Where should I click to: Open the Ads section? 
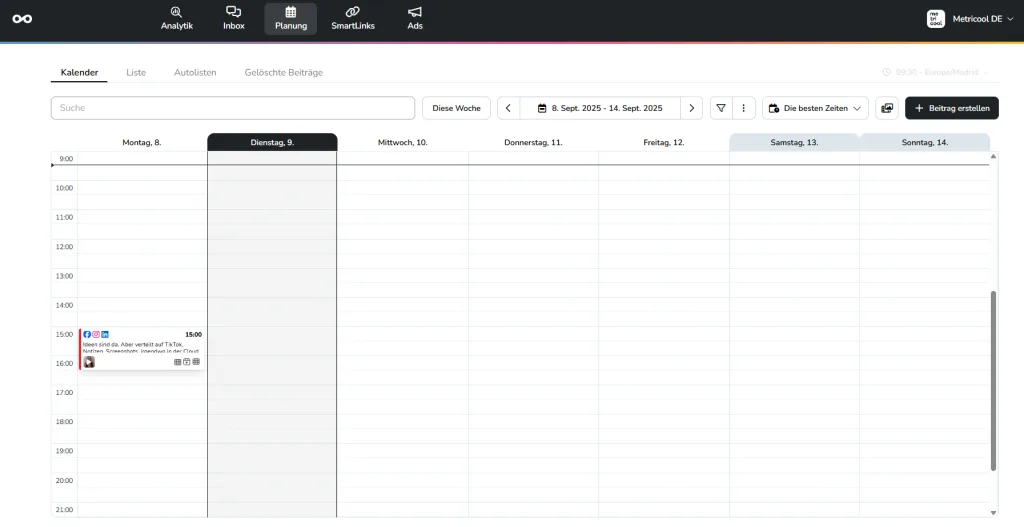click(415, 18)
